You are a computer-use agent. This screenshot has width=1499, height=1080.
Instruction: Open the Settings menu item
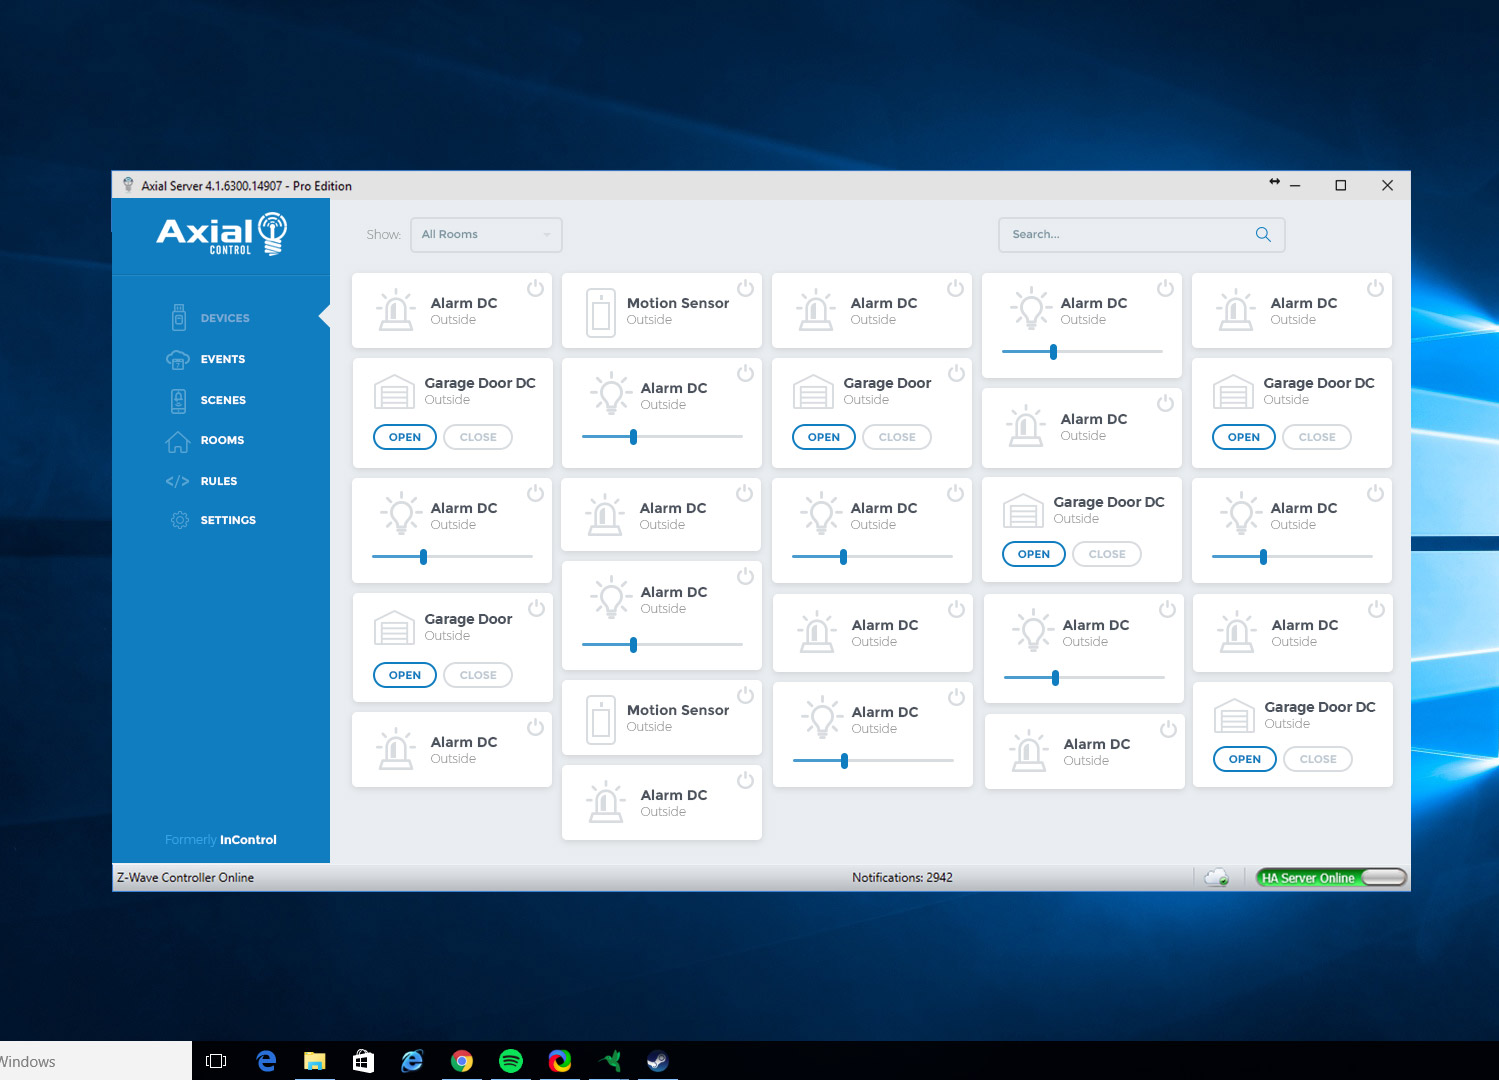(x=227, y=520)
